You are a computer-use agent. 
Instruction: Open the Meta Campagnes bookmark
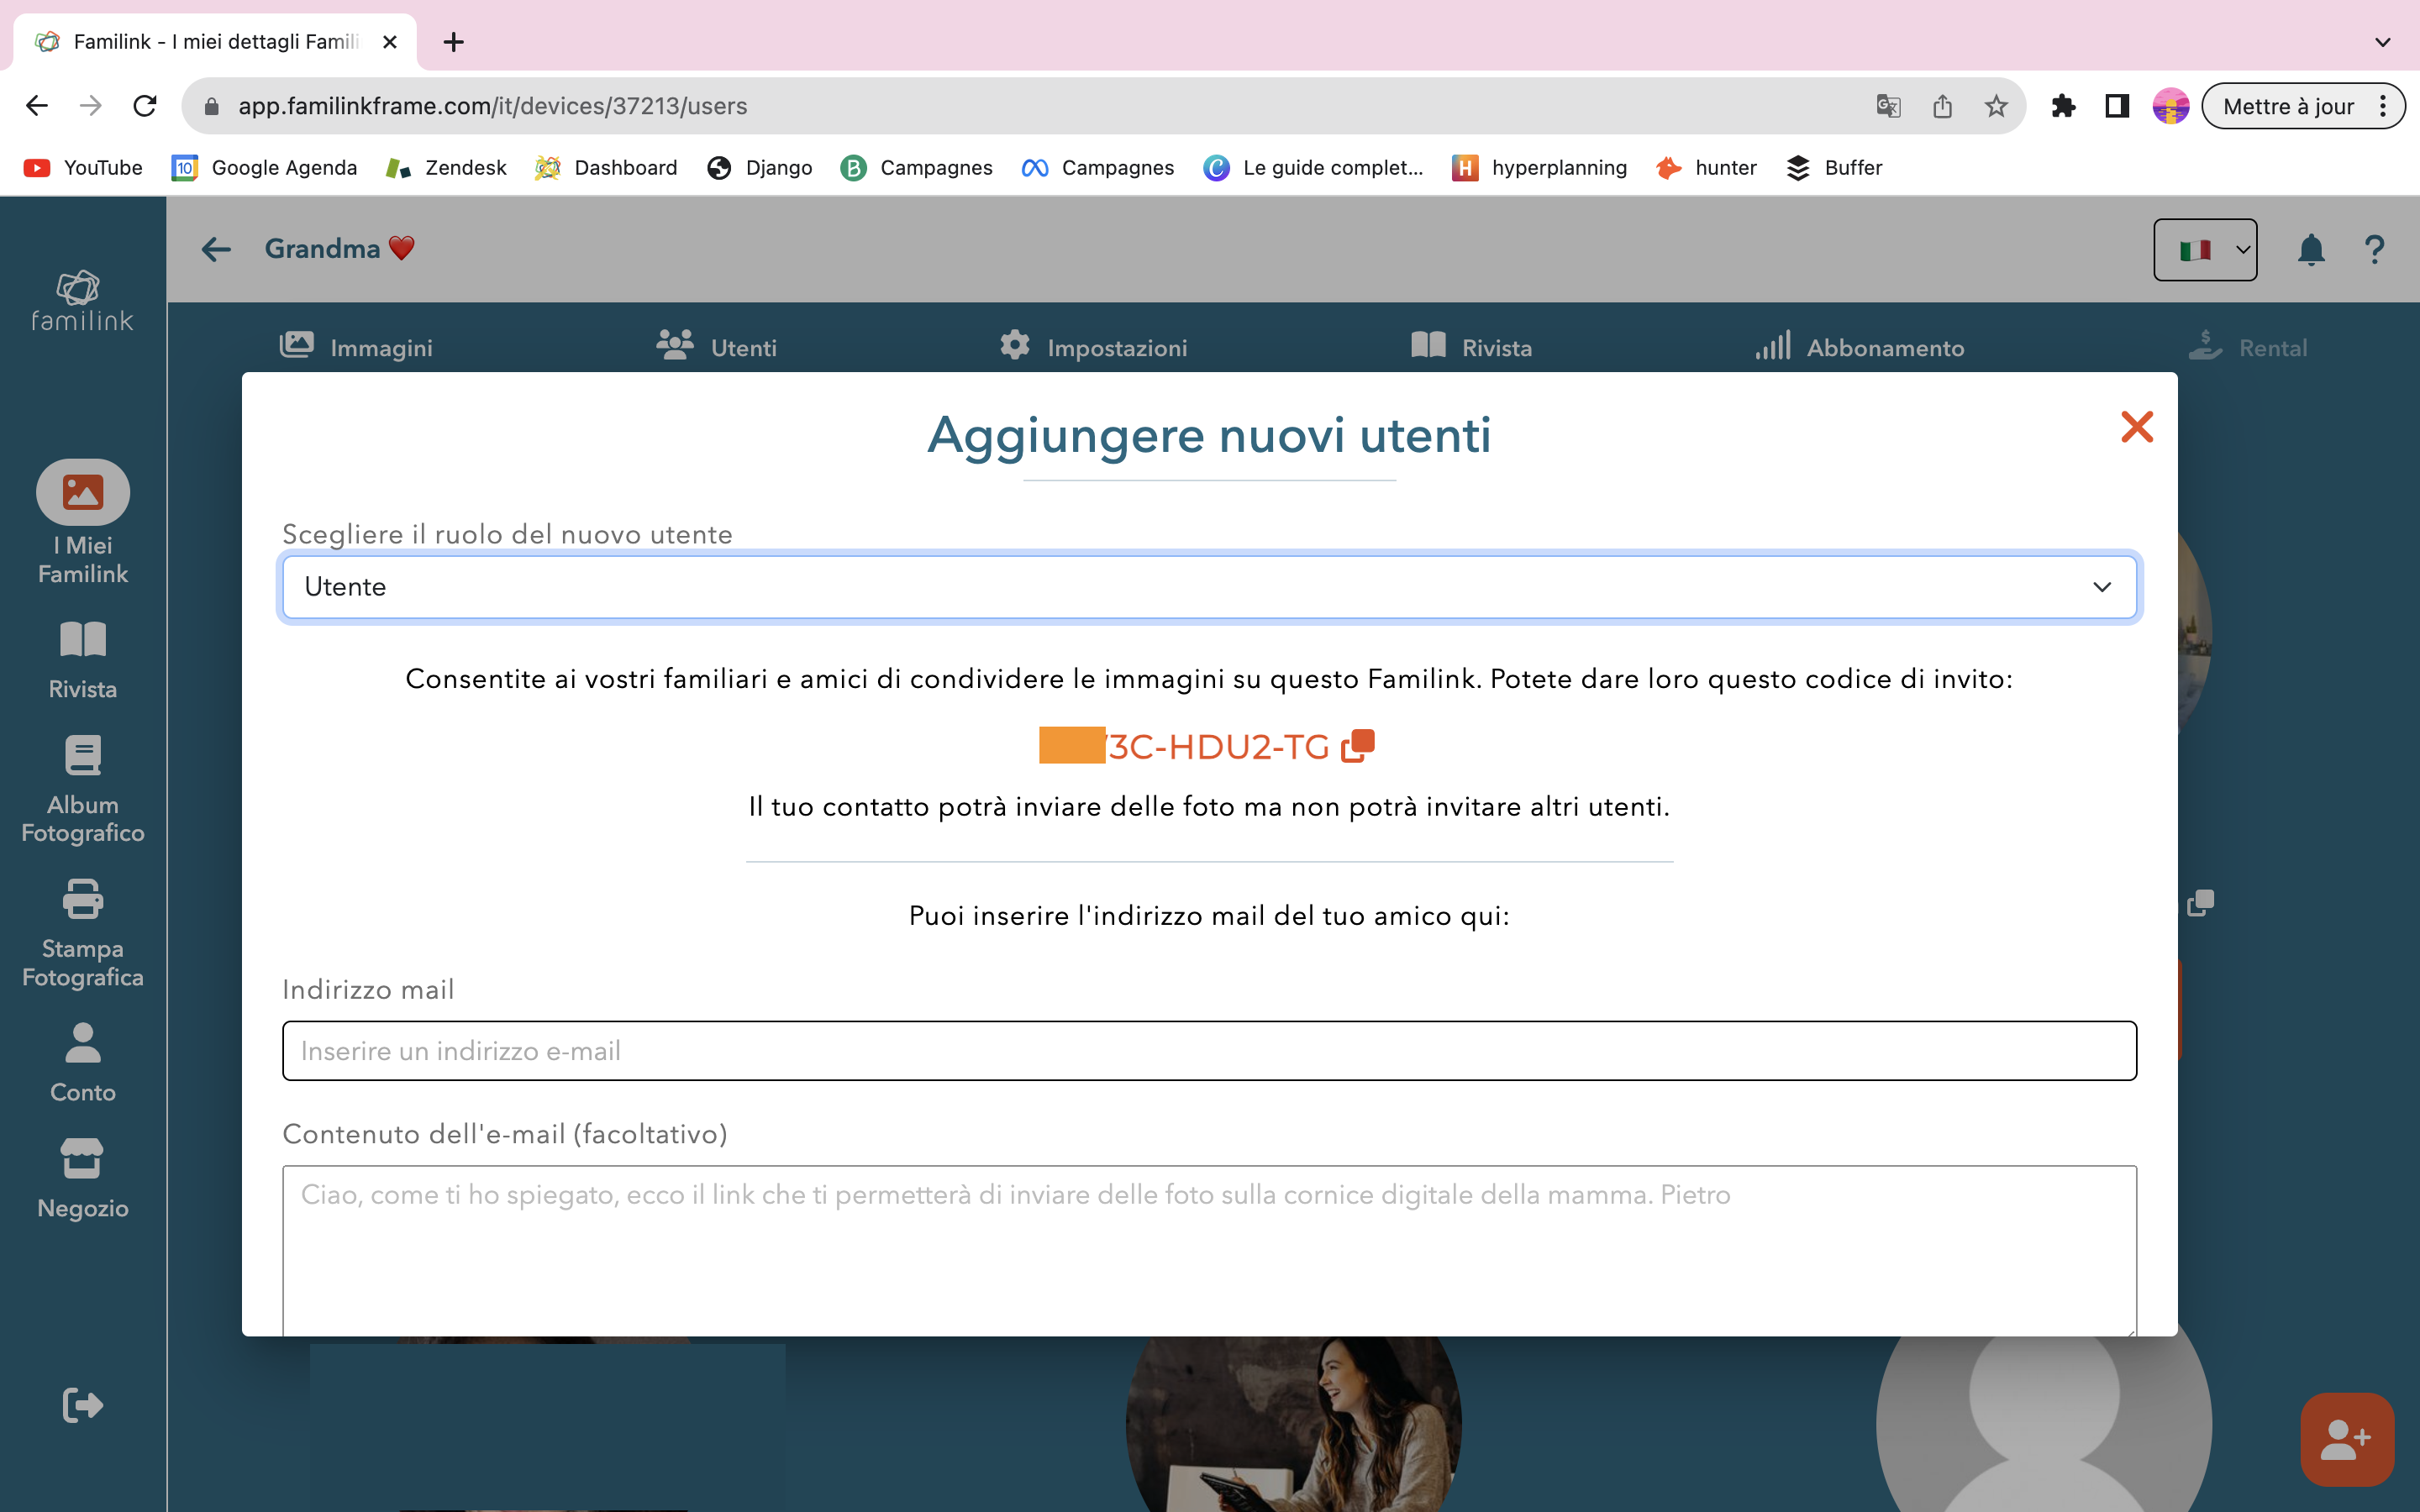click(x=1098, y=168)
